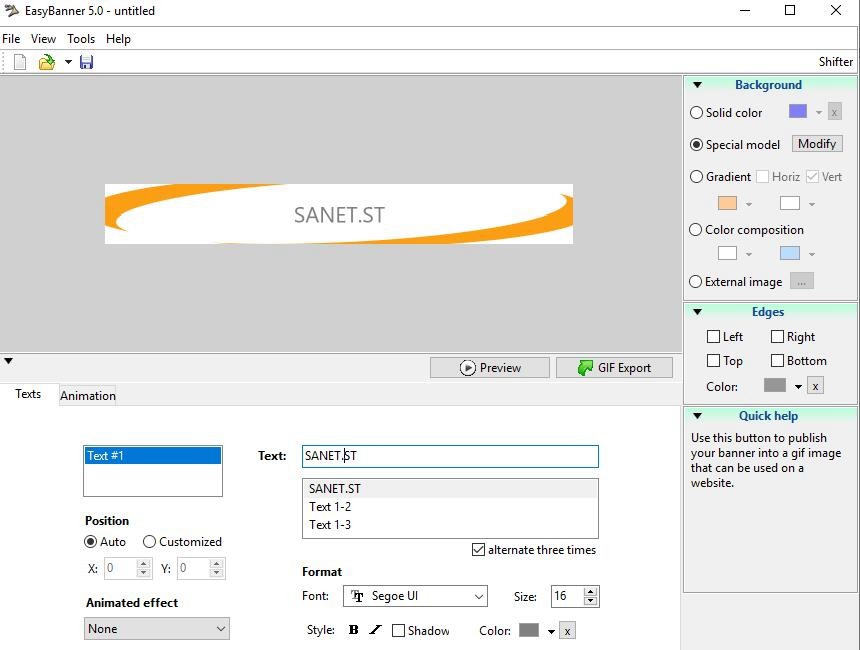
Task: Export the banner using GIF Export
Action: coord(614,368)
